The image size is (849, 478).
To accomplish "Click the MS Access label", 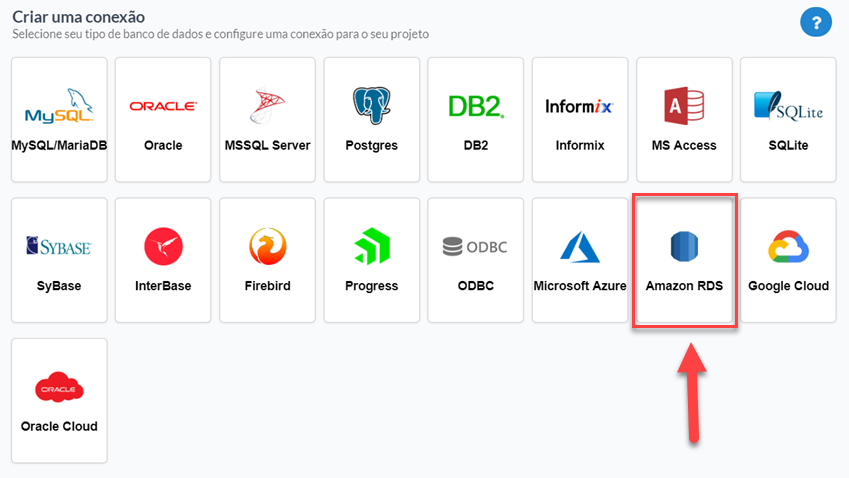I will pos(684,145).
